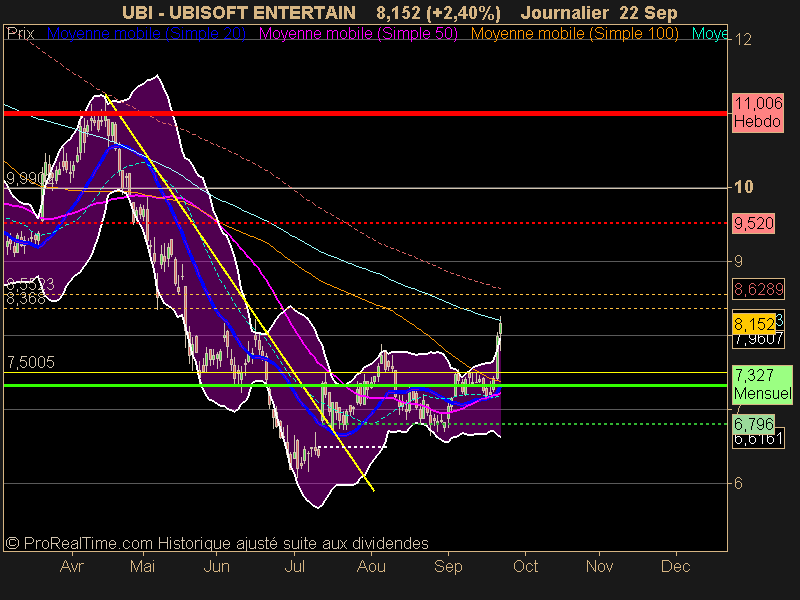Click the "8,368" level label on the chart
The height and width of the screenshot is (600, 800).
tap(26, 299)
